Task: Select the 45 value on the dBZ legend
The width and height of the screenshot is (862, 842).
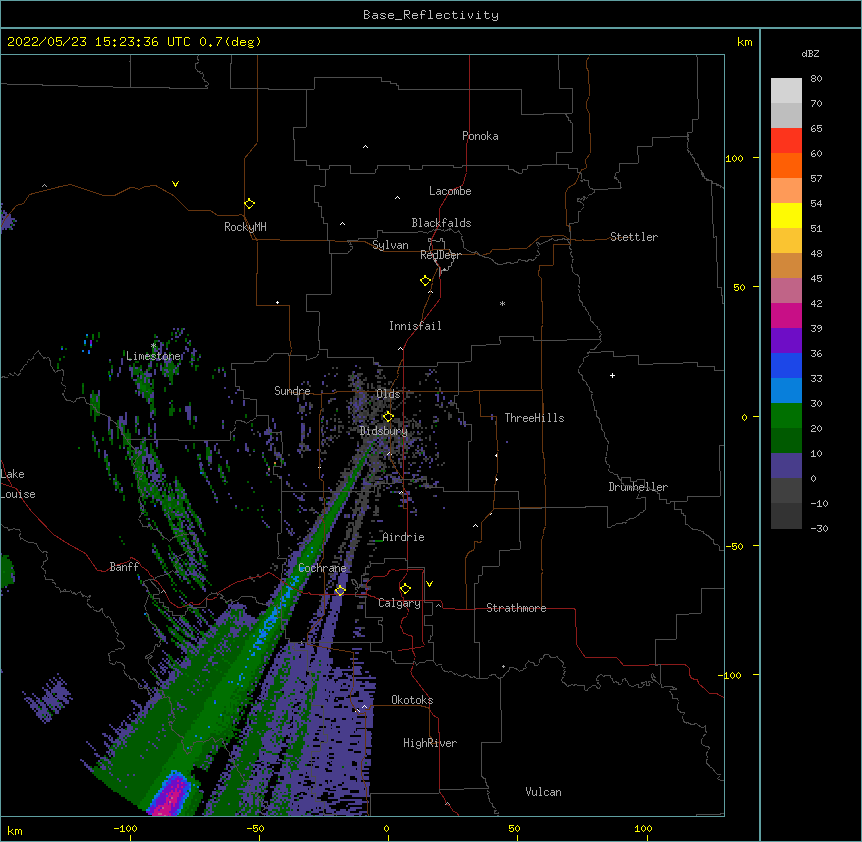Action: 816,279
